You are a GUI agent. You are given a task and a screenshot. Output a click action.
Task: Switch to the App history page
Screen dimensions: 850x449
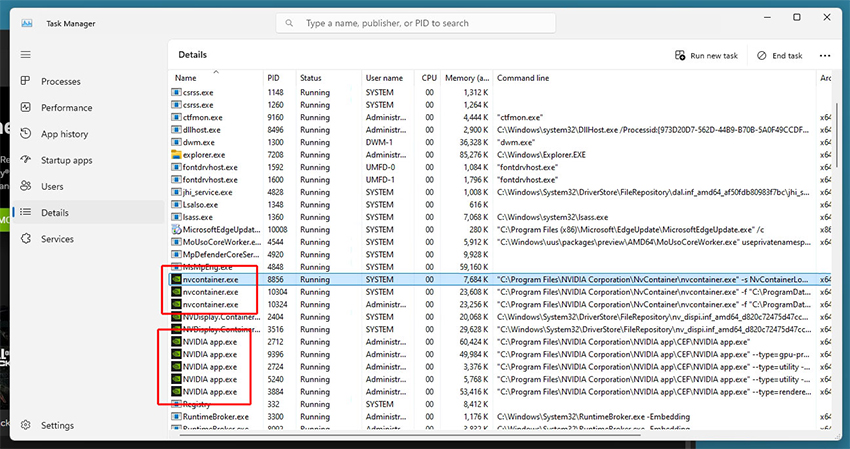coord(88,133)
